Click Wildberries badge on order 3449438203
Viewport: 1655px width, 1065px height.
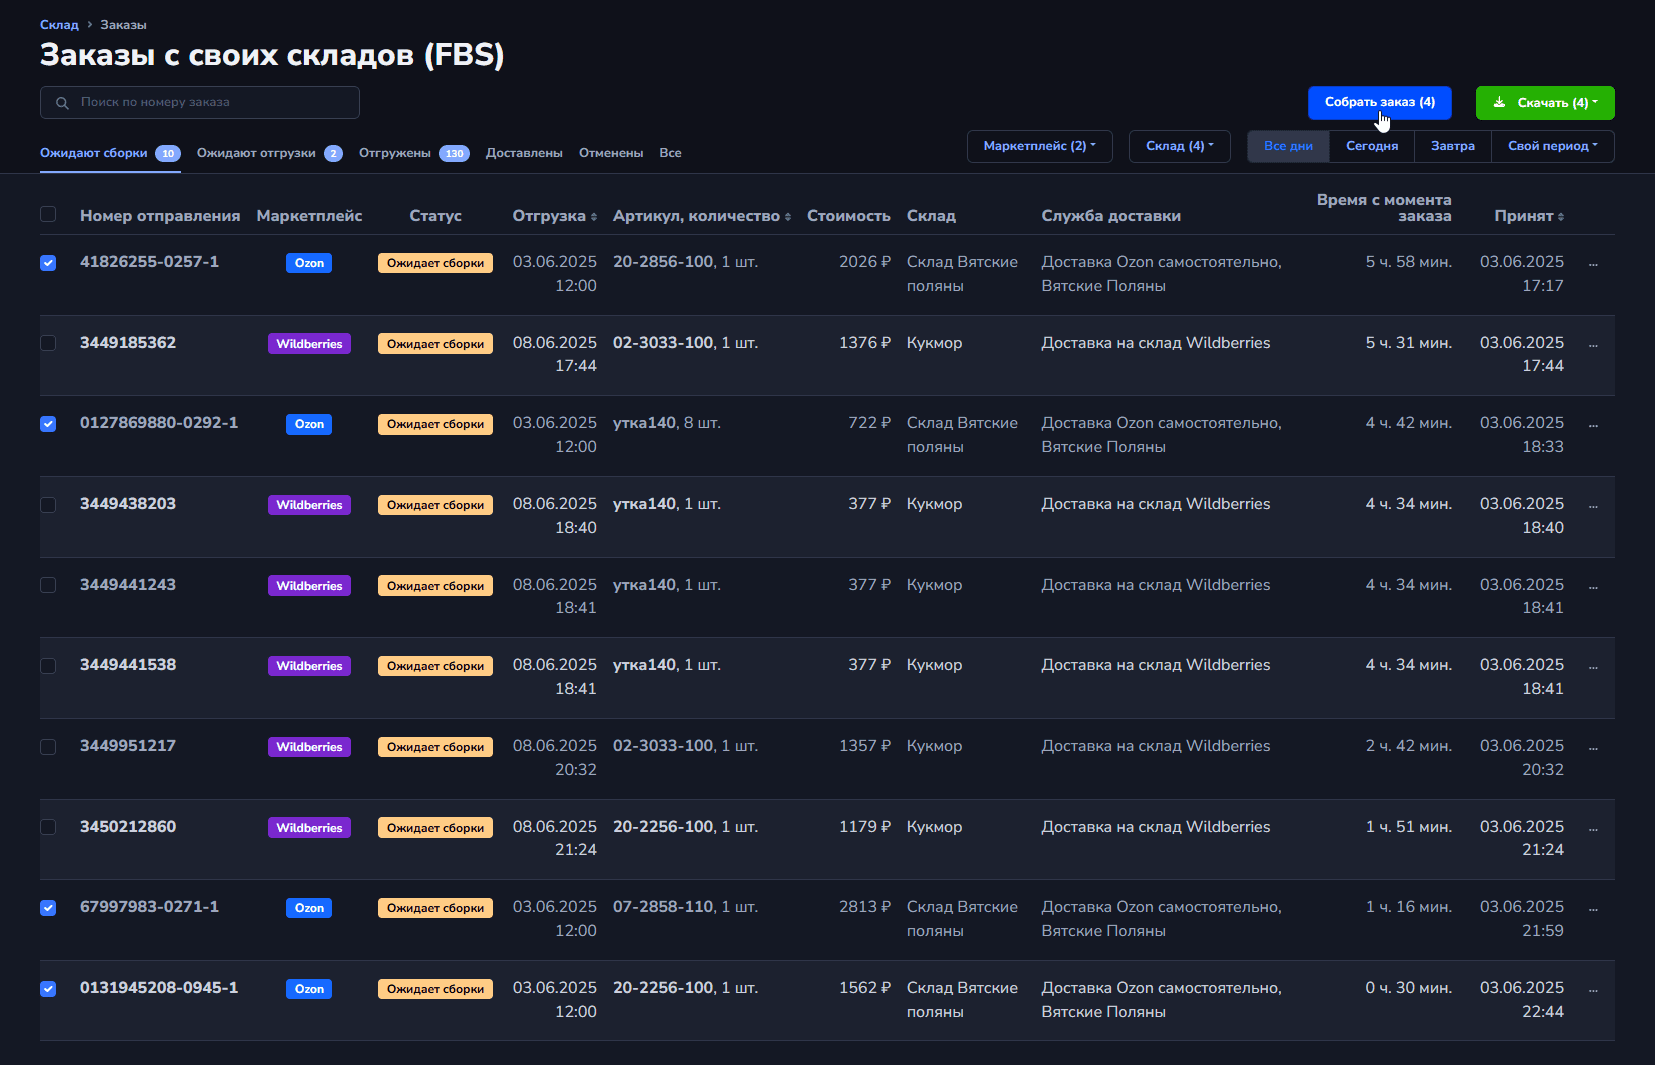click(x=309, y=505)
